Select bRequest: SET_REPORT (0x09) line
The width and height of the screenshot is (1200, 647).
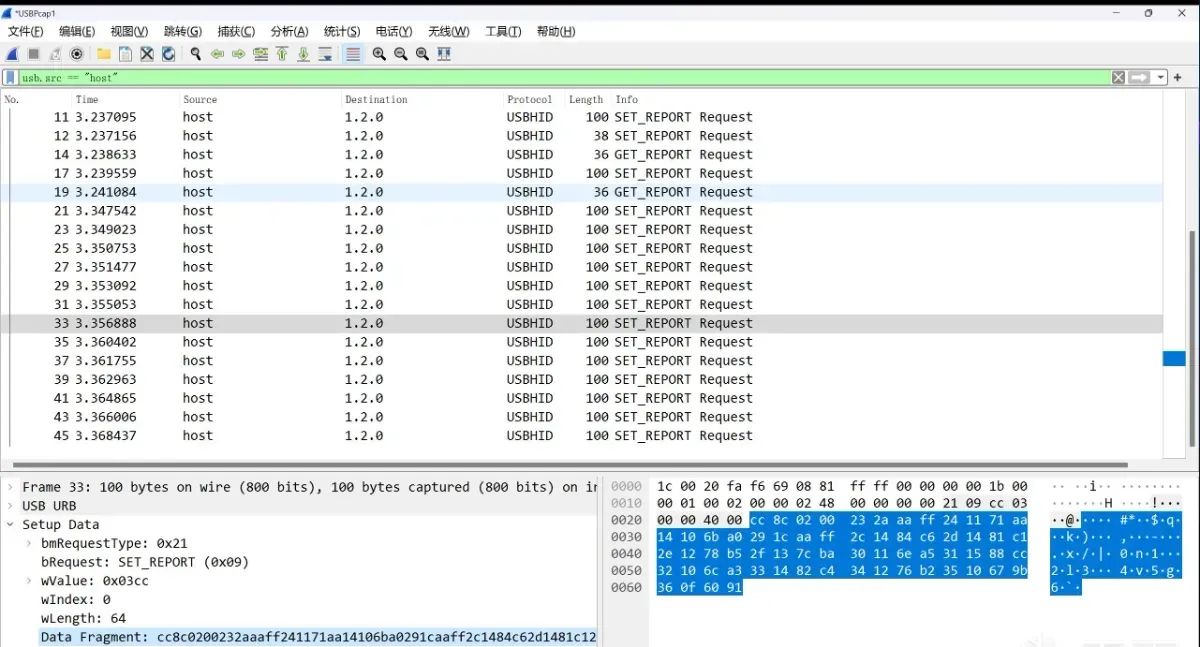144,562
